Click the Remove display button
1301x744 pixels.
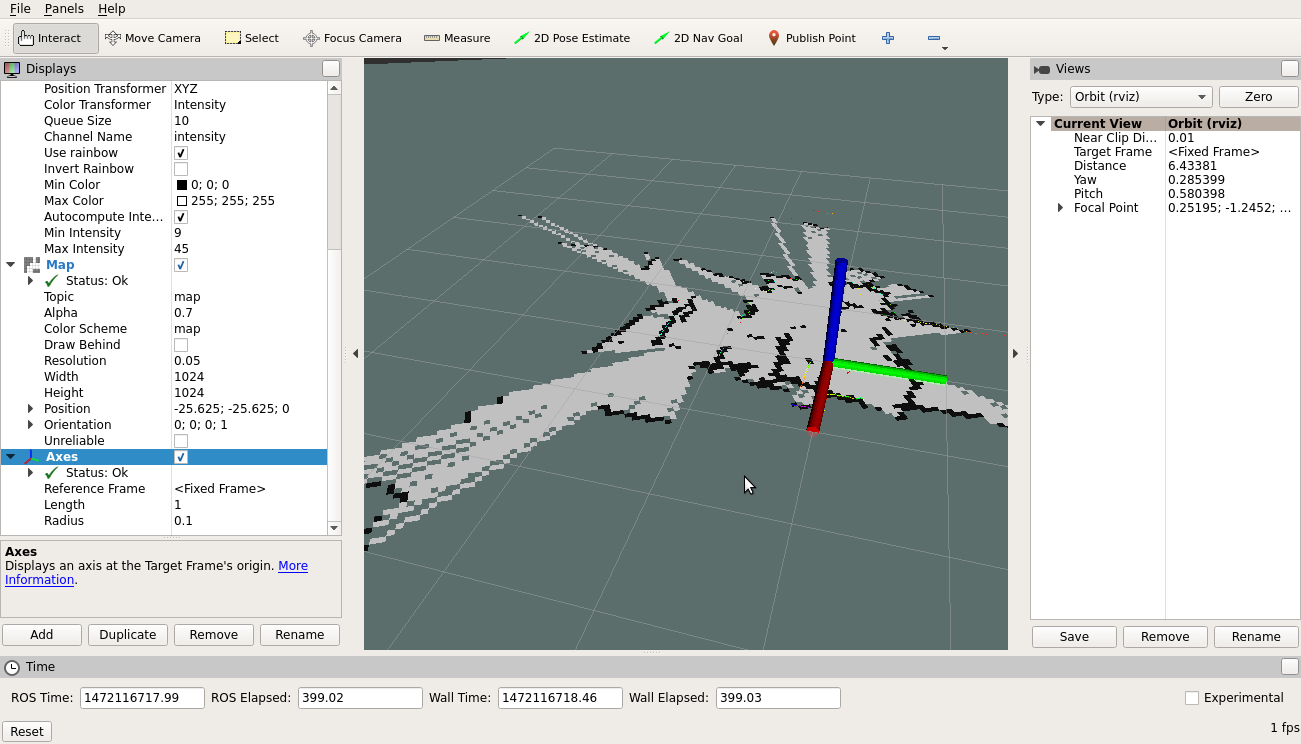(214, 635)
